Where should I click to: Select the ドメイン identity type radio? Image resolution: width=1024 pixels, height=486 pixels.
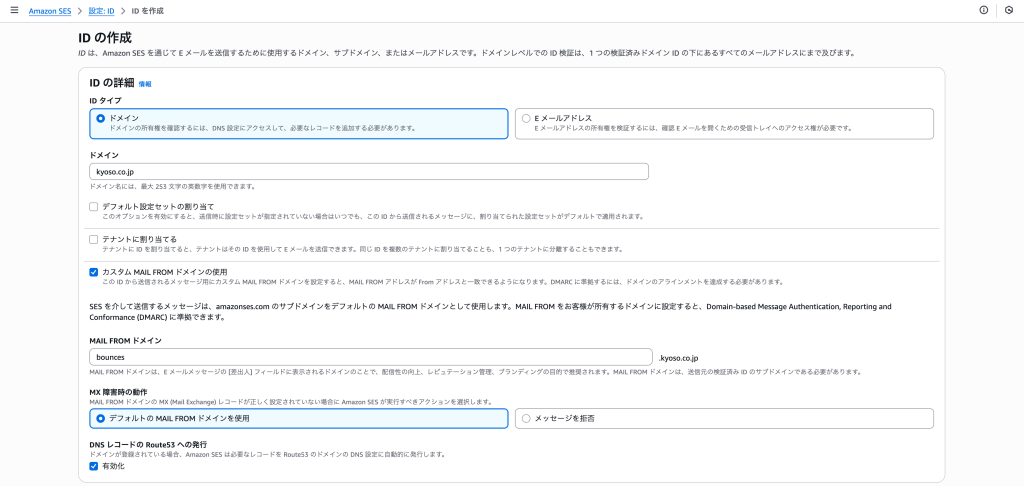point(100,118)
